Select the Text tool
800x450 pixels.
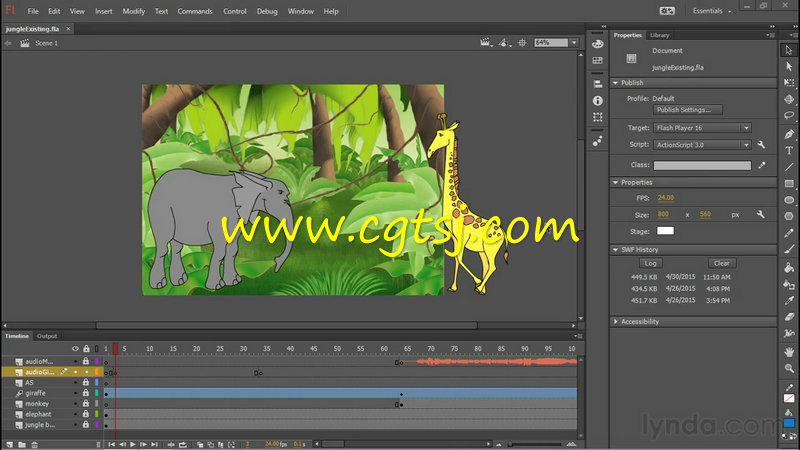pyautogui.click(x=789, y=151)
